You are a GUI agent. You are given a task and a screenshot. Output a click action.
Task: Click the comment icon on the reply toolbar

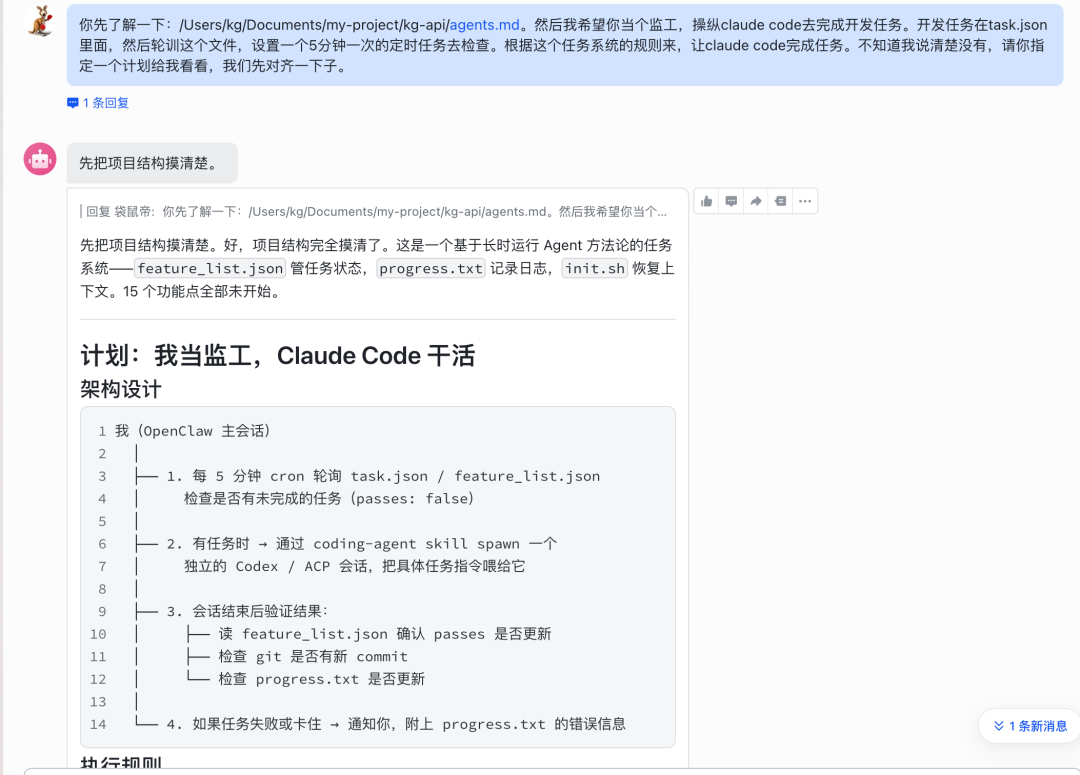(731, 201)
